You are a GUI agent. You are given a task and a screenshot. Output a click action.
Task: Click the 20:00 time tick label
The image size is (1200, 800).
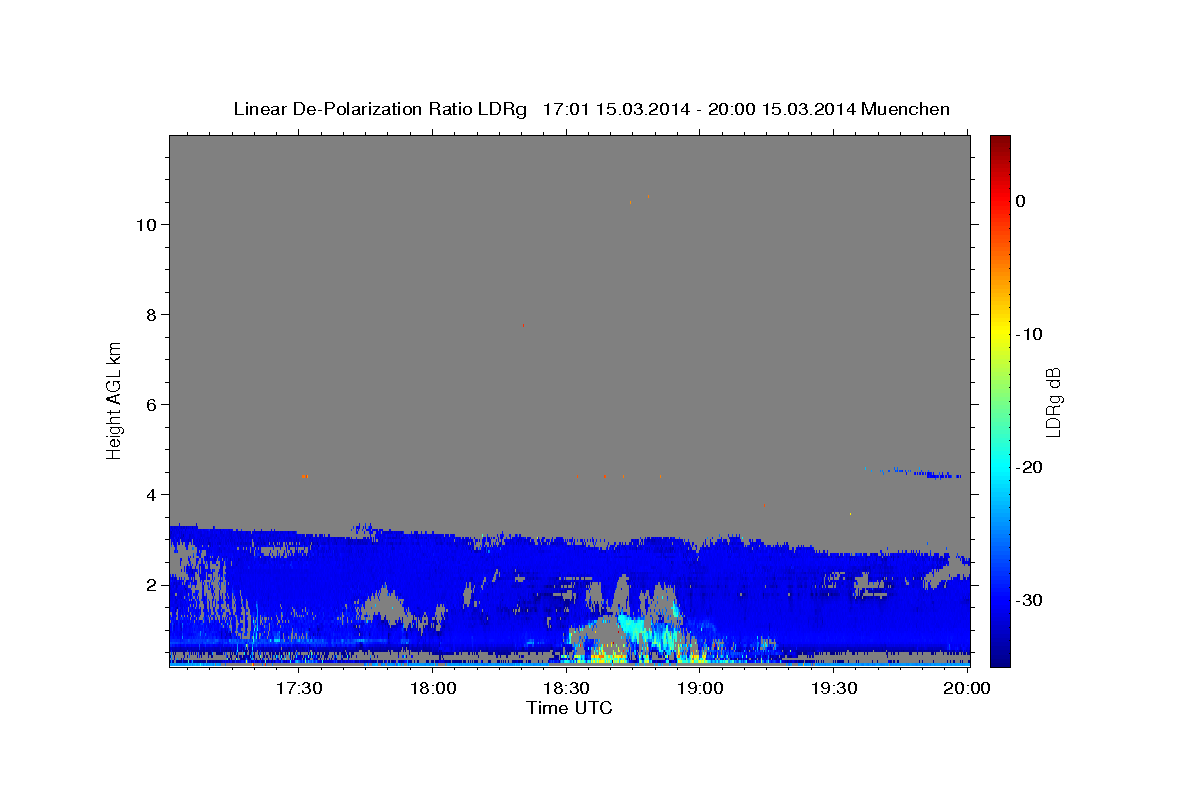(x=967, y=689)
